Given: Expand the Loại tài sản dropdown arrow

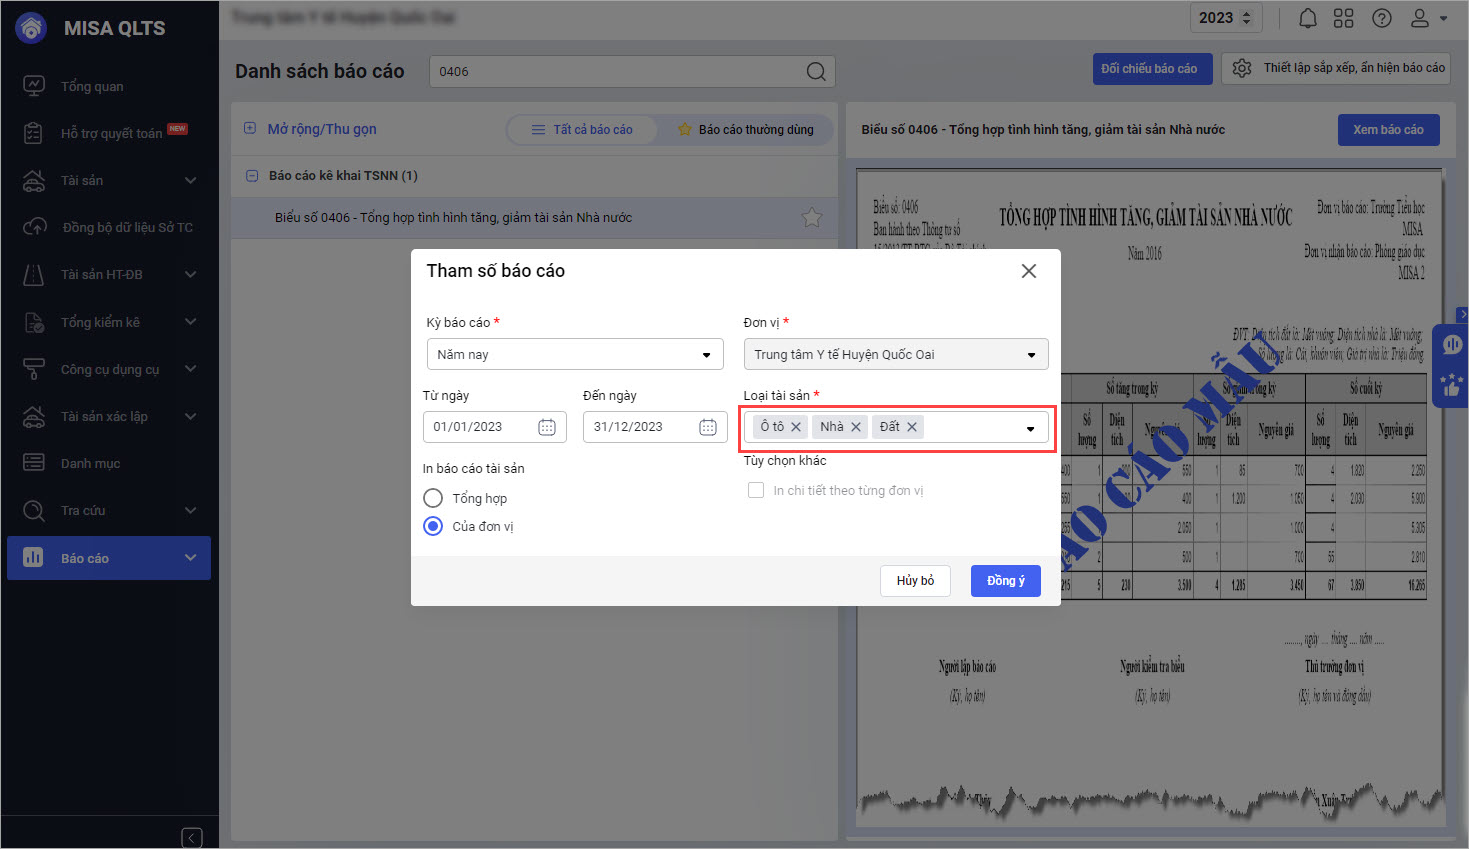Looking at the screenshot, I should tap(1031, 429).
